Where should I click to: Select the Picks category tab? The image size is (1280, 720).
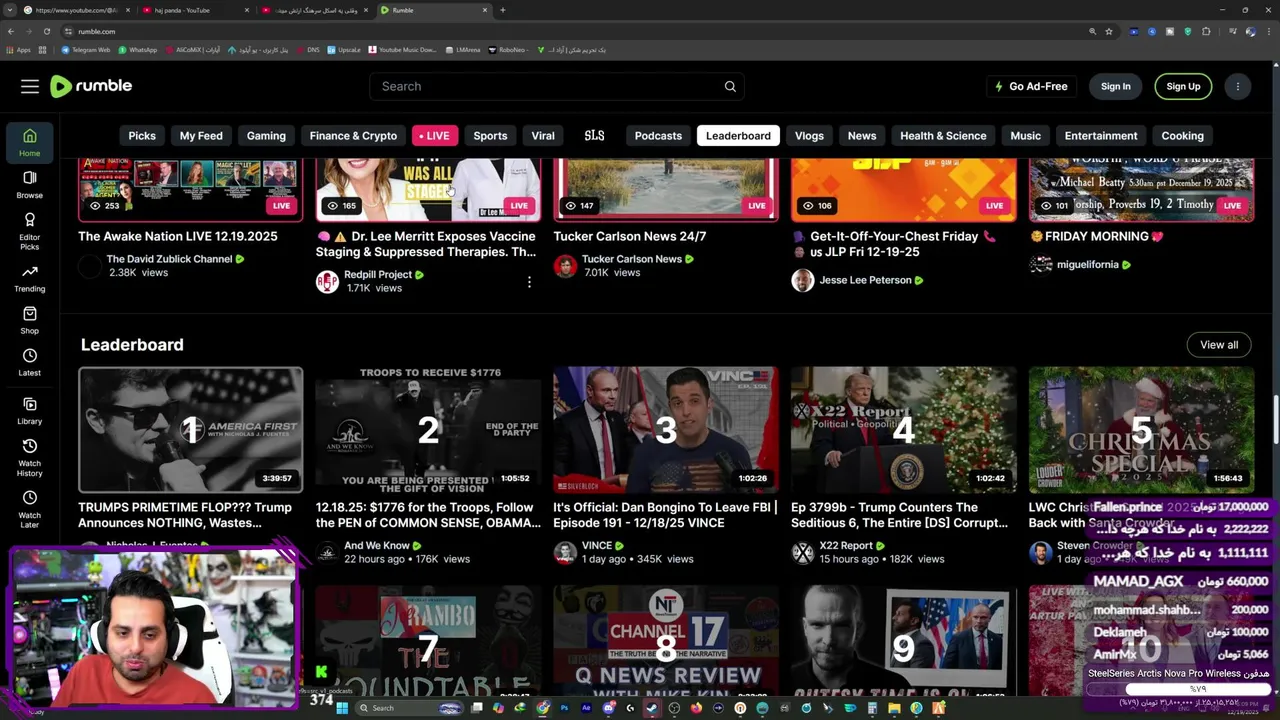point(142,136)
